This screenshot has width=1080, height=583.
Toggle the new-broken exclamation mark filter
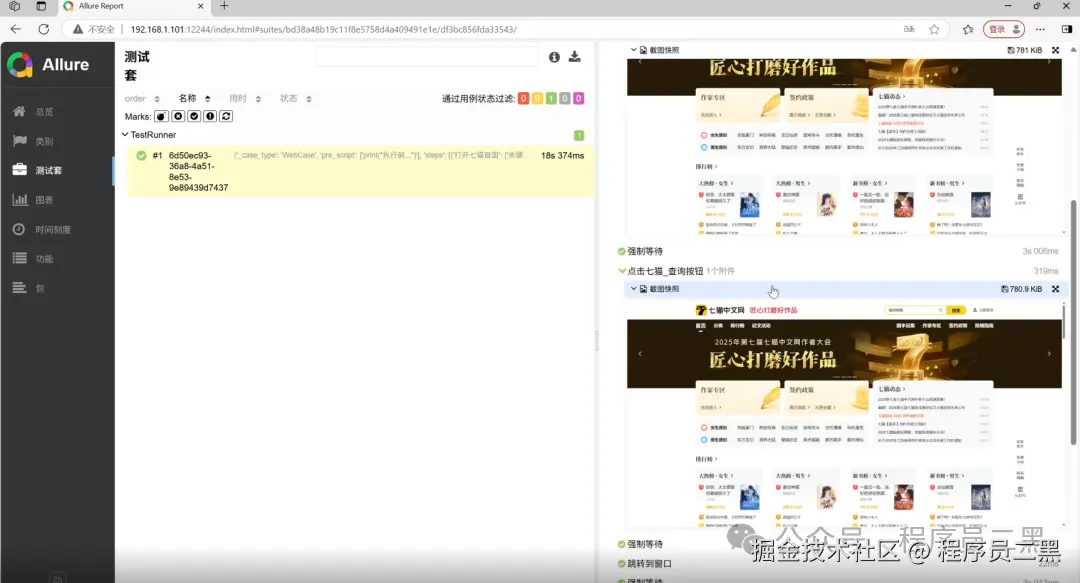[210, 116]
